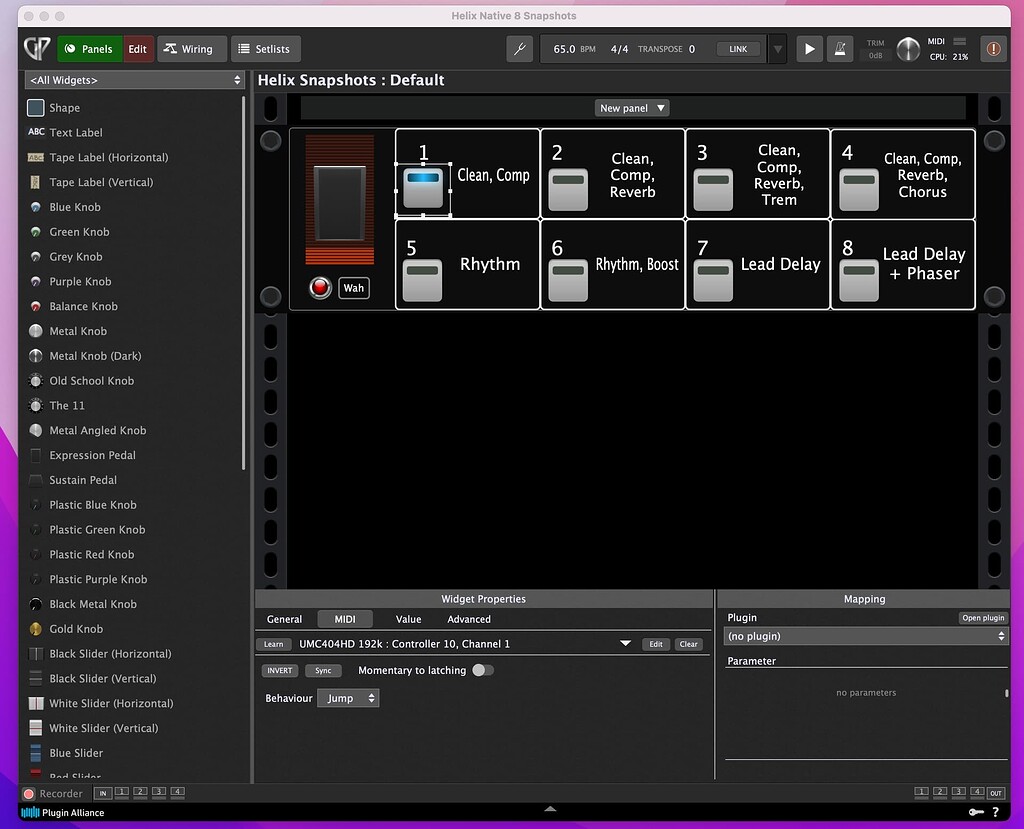Click the help question mark icon
The image size is (1024, 829).
(x=995, y=812)
